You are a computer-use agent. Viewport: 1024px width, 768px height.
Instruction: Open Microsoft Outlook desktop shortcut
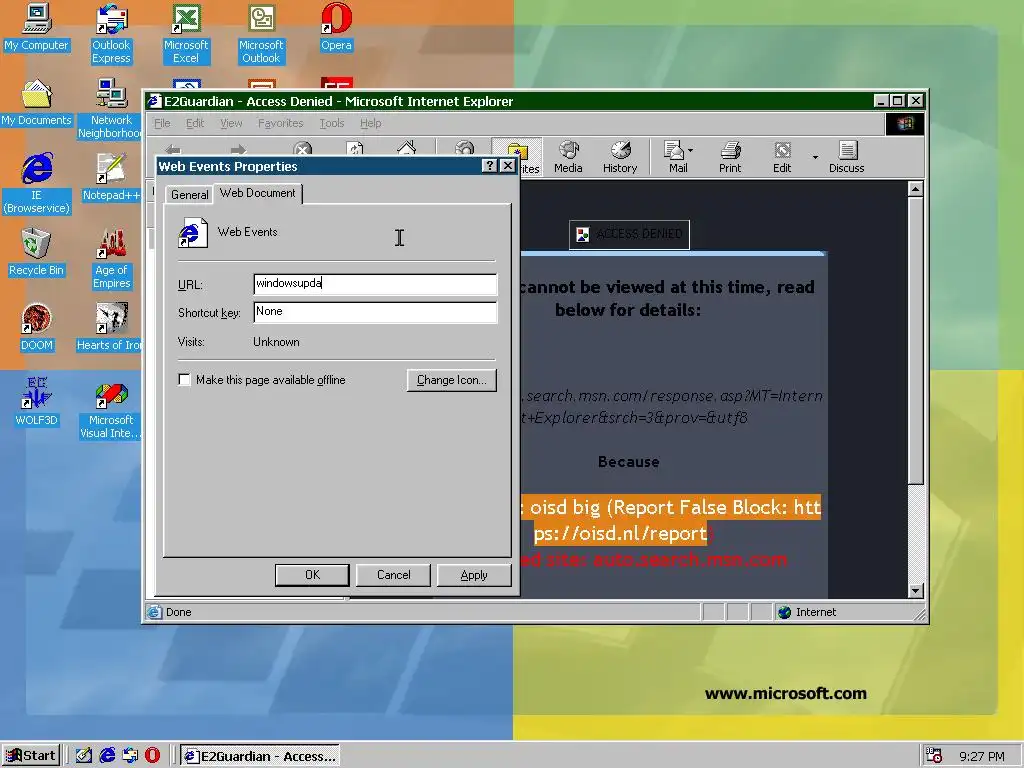[x=261, y=33]
